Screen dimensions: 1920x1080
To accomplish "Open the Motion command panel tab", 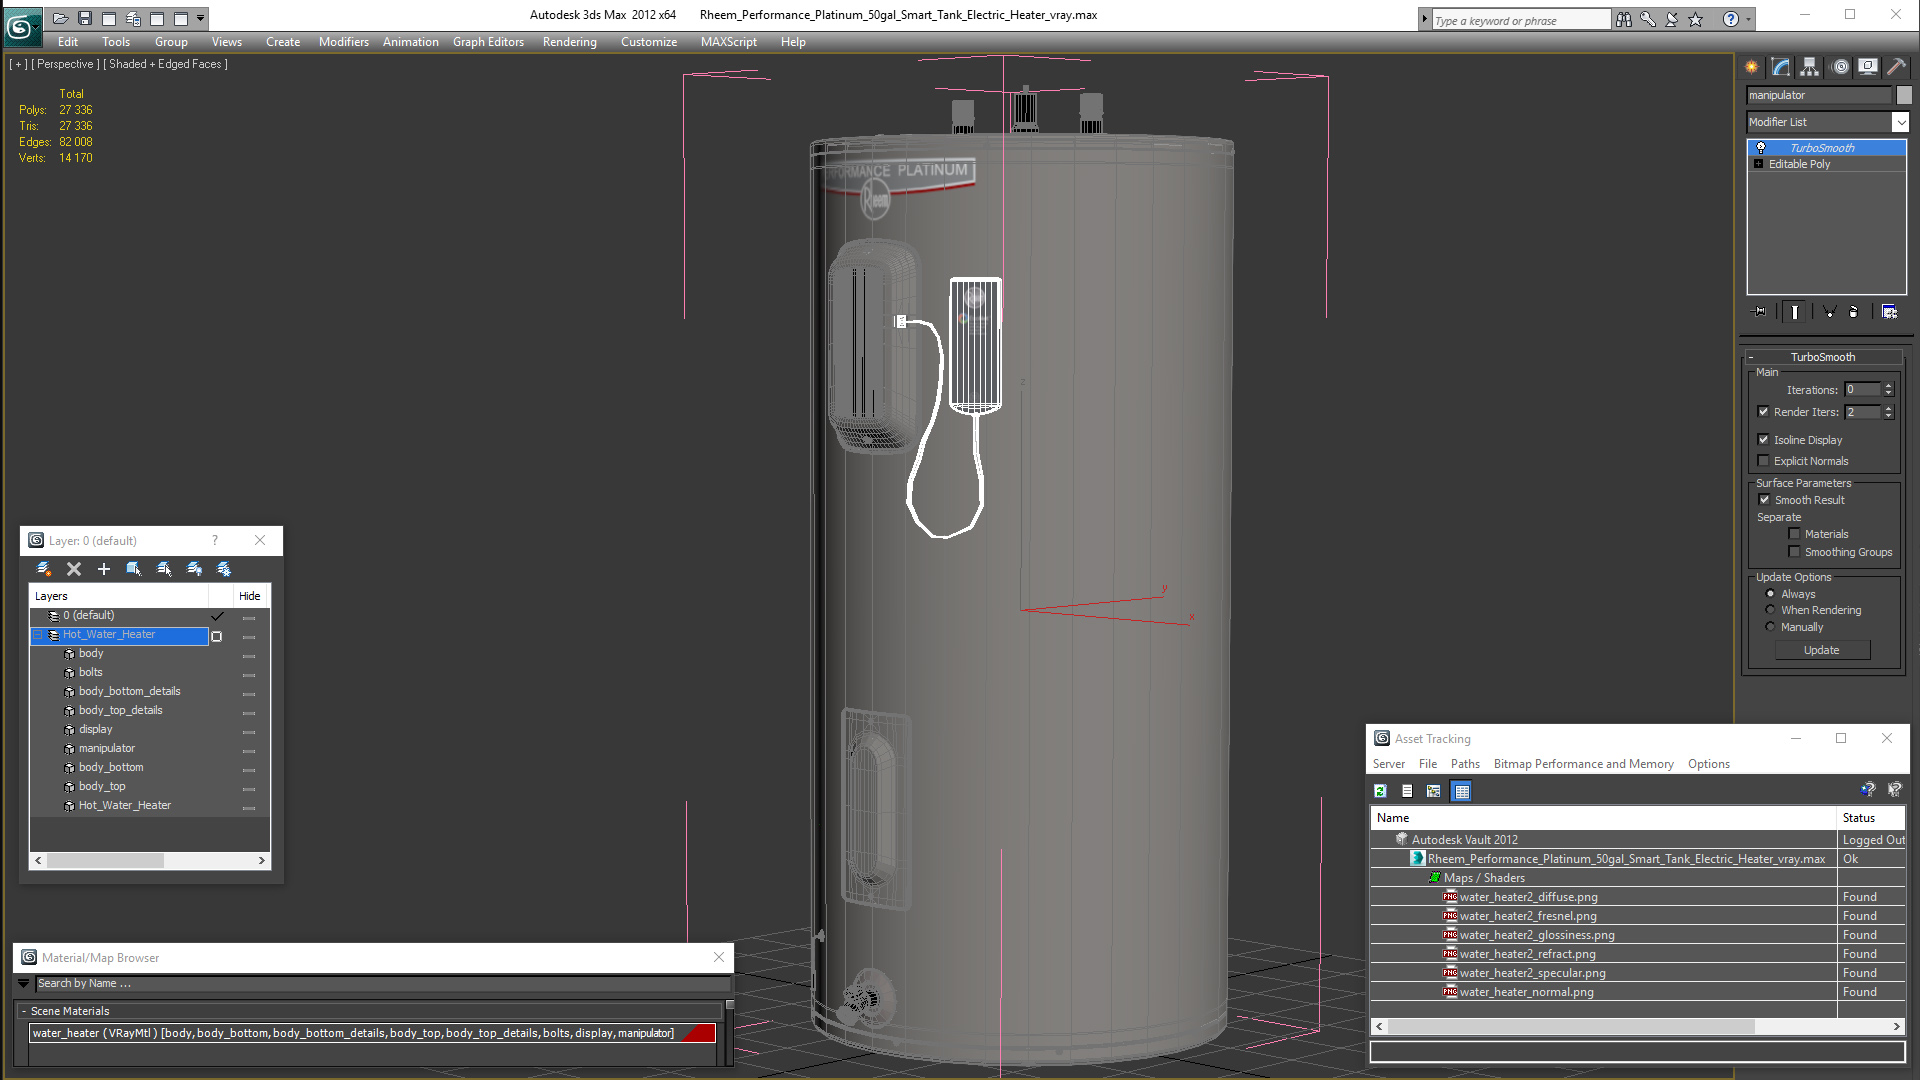I will tap(1840, 67).
